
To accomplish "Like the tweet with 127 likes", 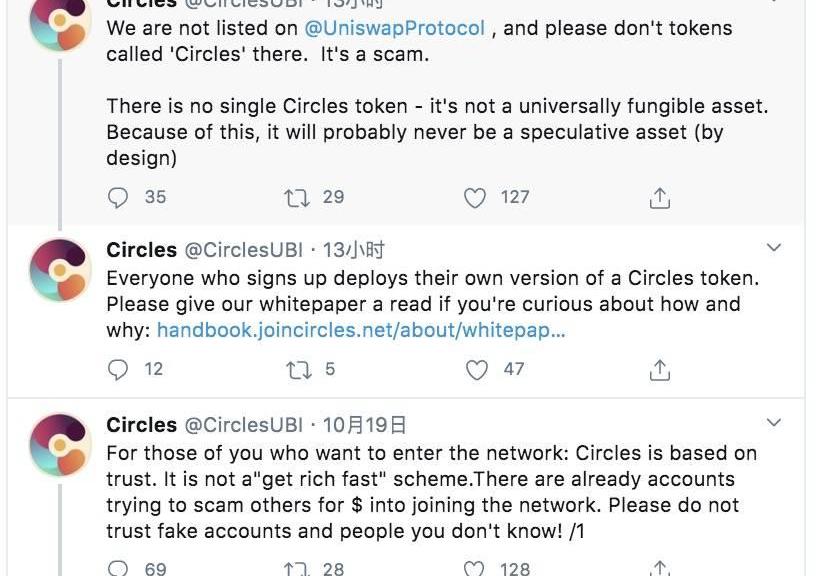I will click(x=476, y=198).
